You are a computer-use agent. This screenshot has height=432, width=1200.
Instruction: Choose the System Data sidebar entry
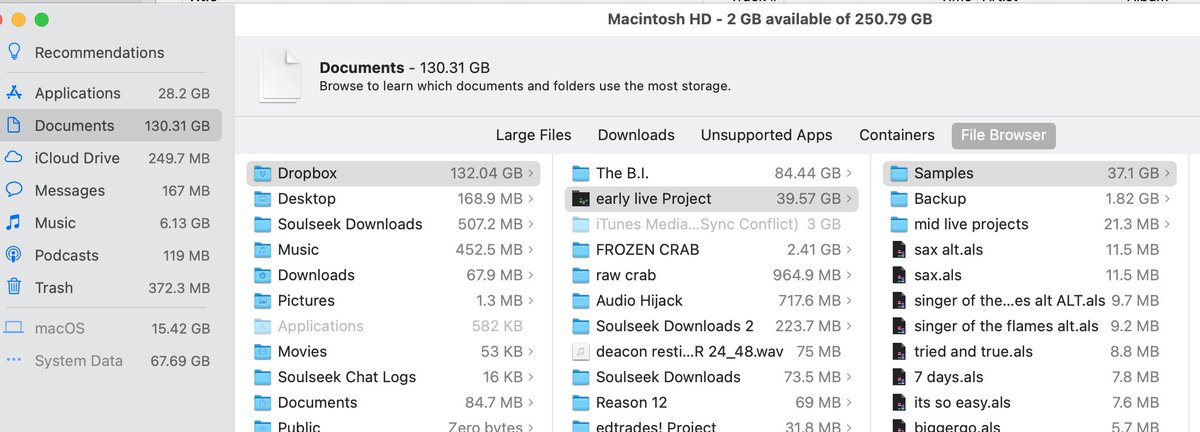point(111,361)
